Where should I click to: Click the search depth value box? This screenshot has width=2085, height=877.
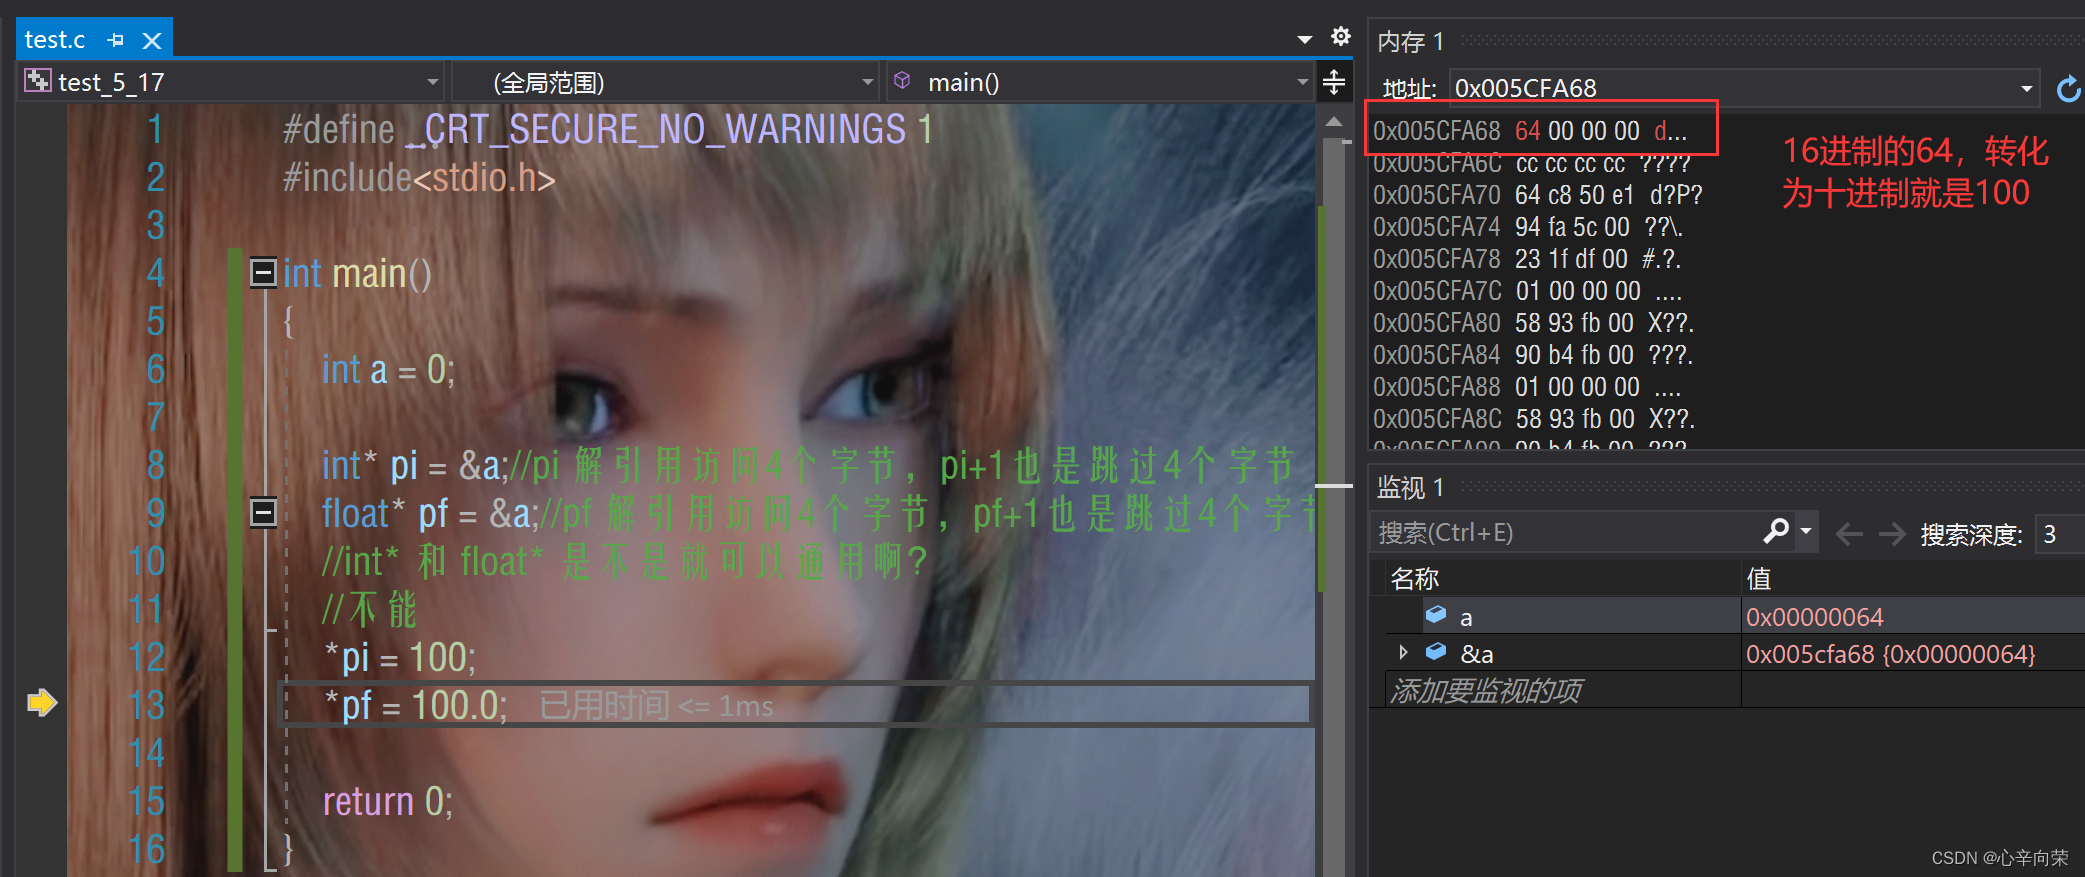(2059, 534)
